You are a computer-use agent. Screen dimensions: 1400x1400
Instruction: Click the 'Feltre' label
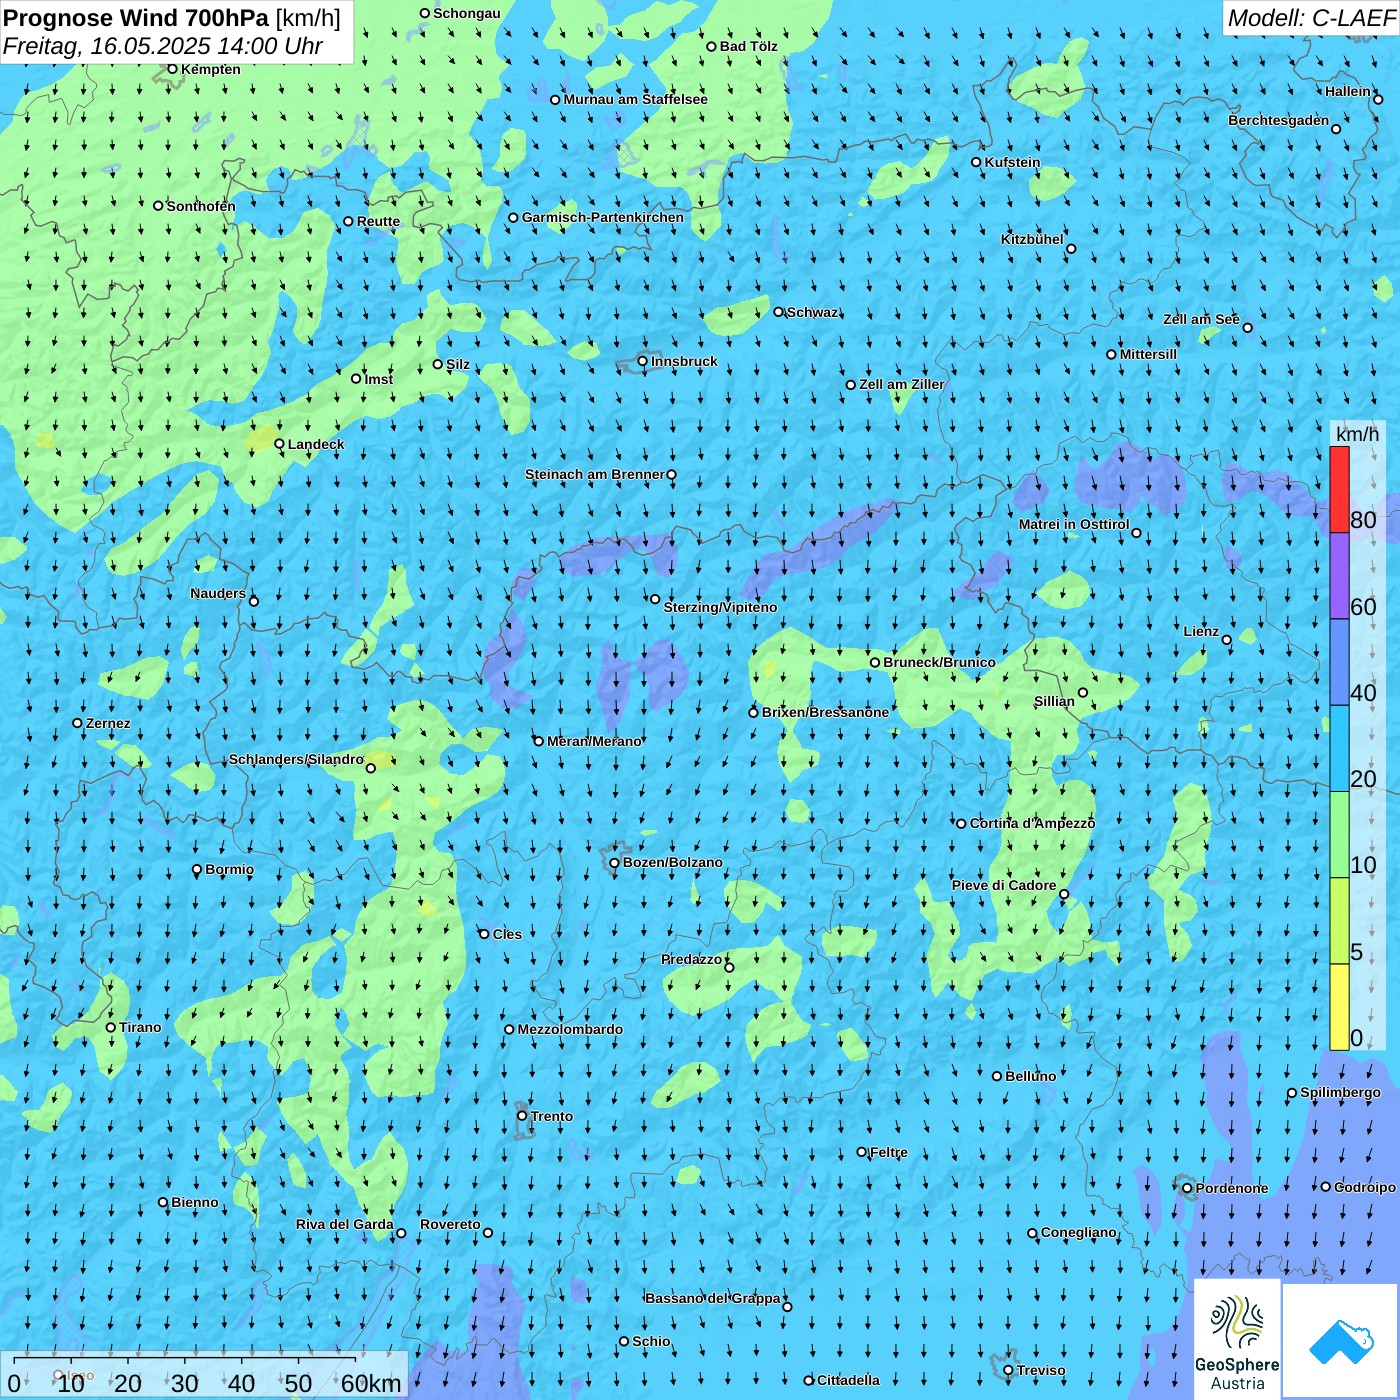[888, 1152]
